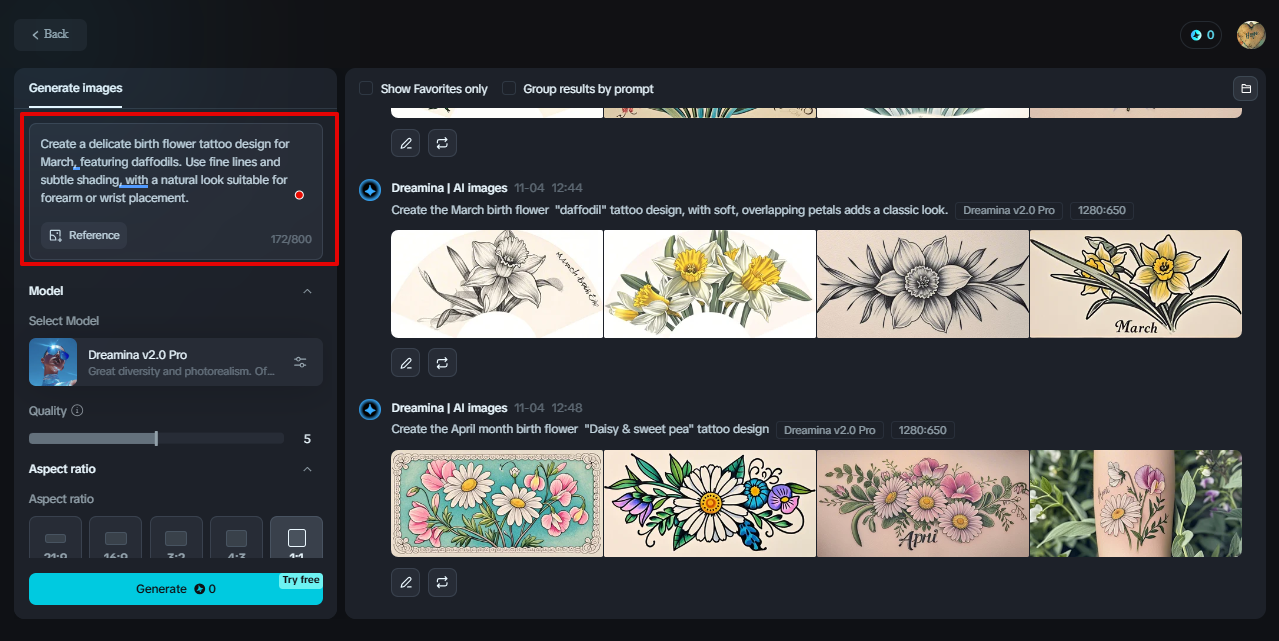The height and width of the screenshot is (641, 1279).
Task: Go back using the Back button
Action: (50, 35)
